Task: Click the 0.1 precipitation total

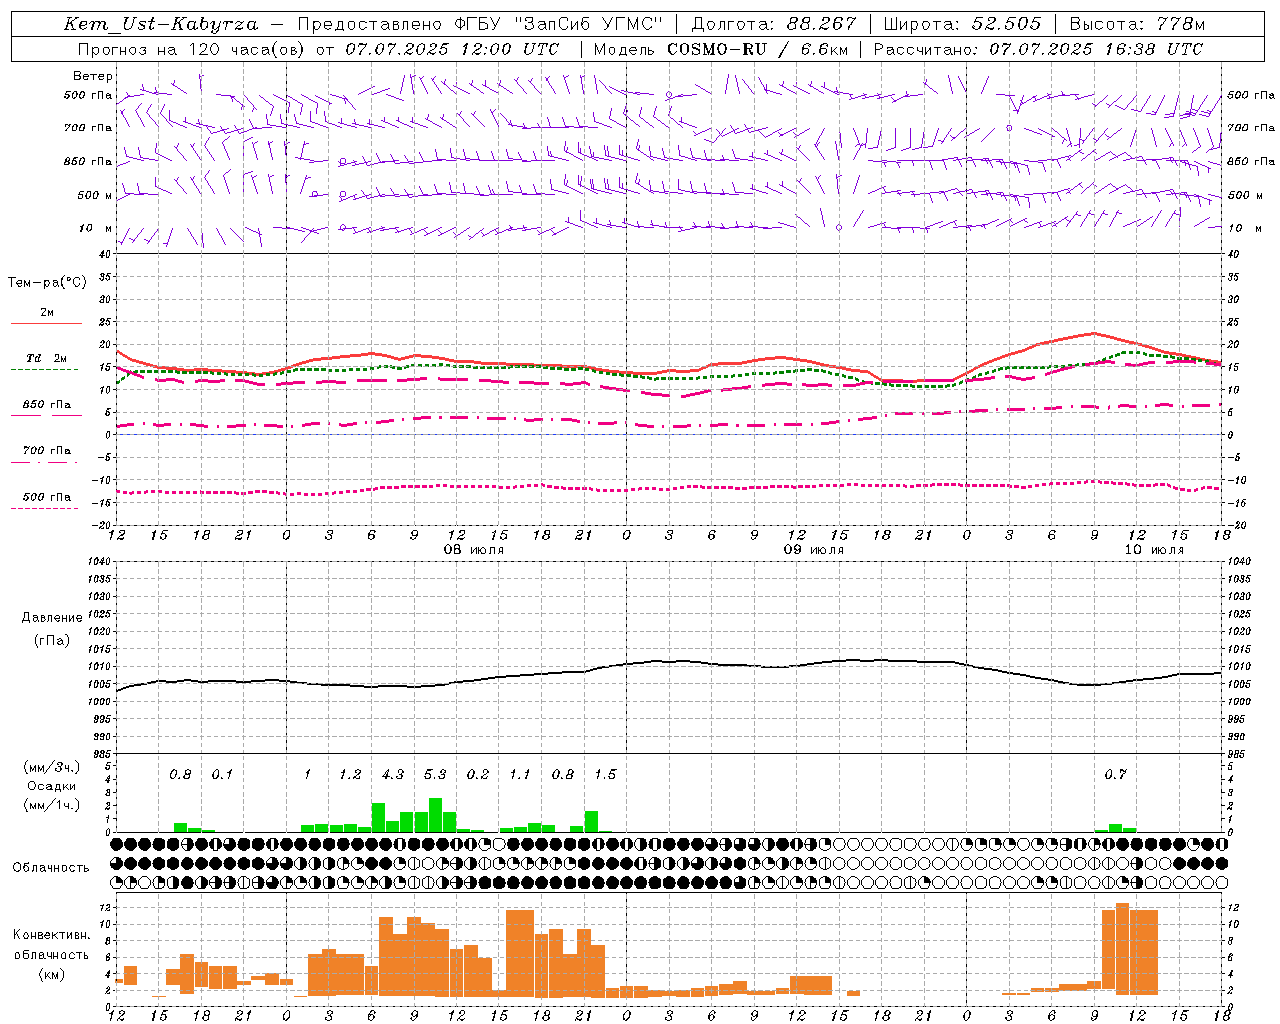Action: 222,775
